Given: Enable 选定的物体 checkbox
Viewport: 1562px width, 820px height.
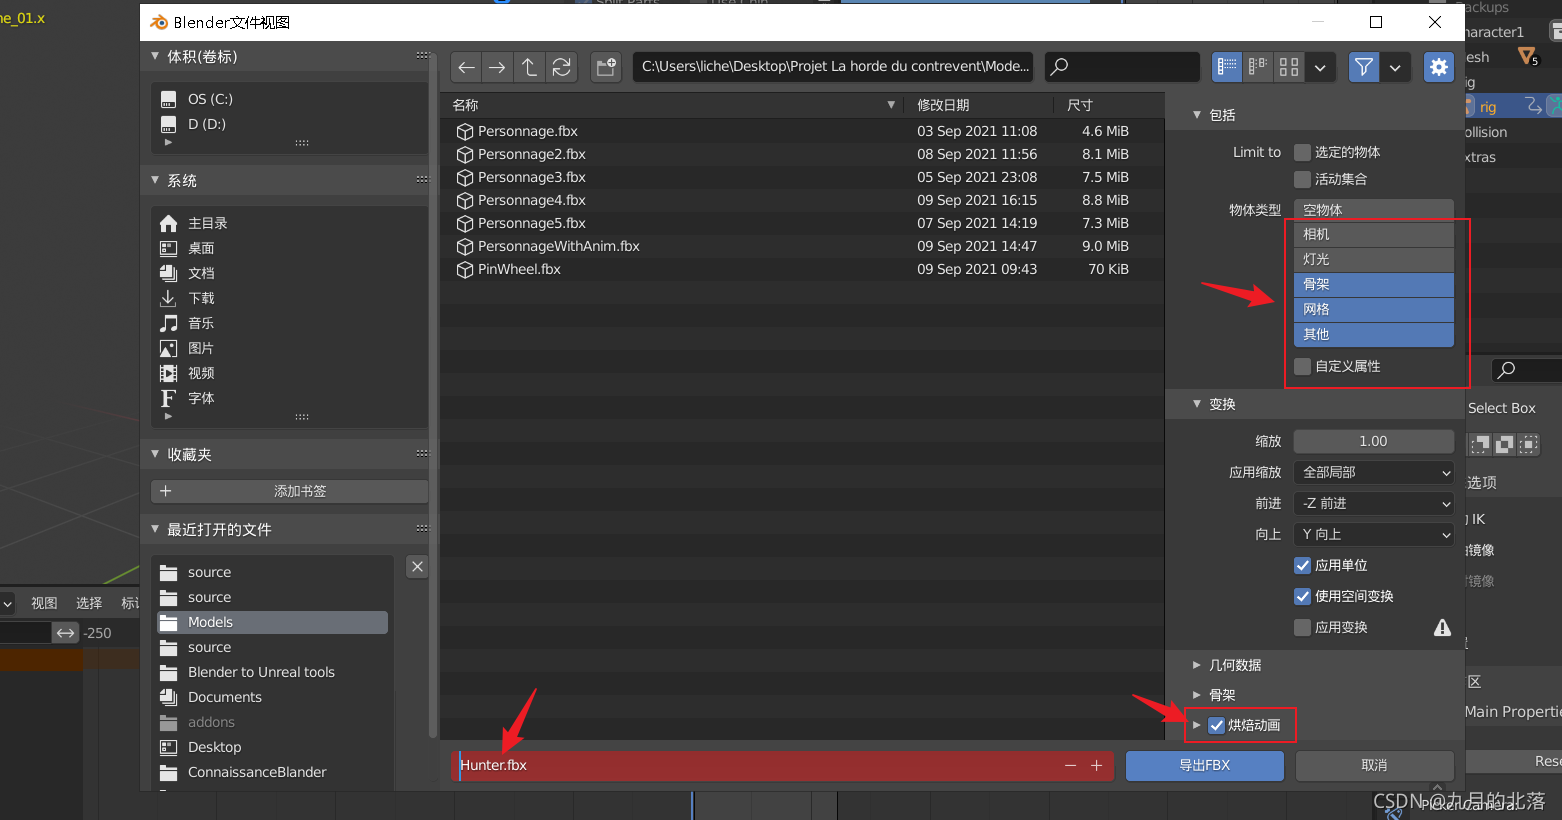Looking at the screenshot, I should click(x=1302, y=152).
